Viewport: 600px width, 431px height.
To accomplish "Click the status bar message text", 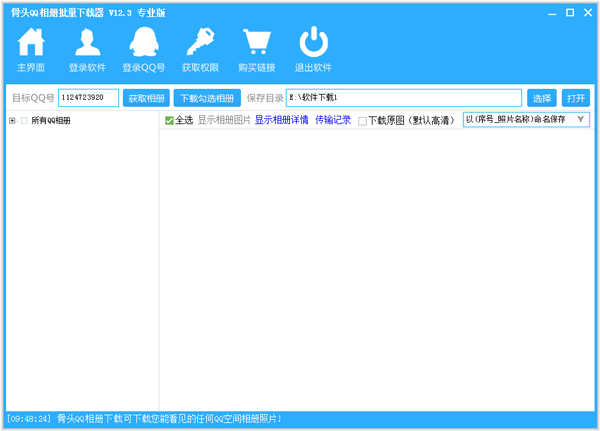I will coord(169,419).
